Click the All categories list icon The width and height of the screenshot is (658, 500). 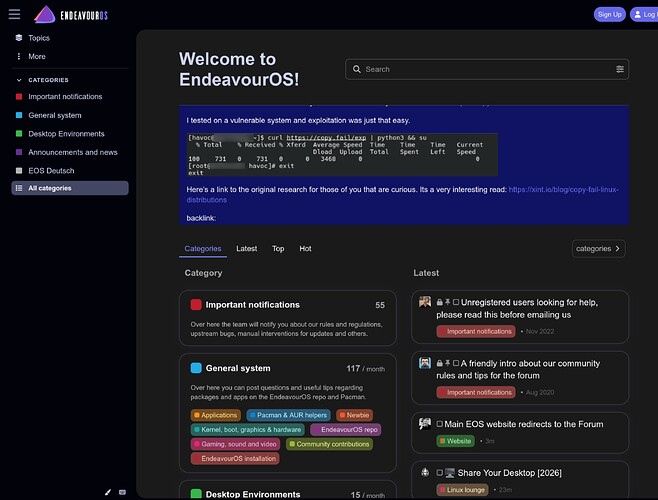click(19, 188)
